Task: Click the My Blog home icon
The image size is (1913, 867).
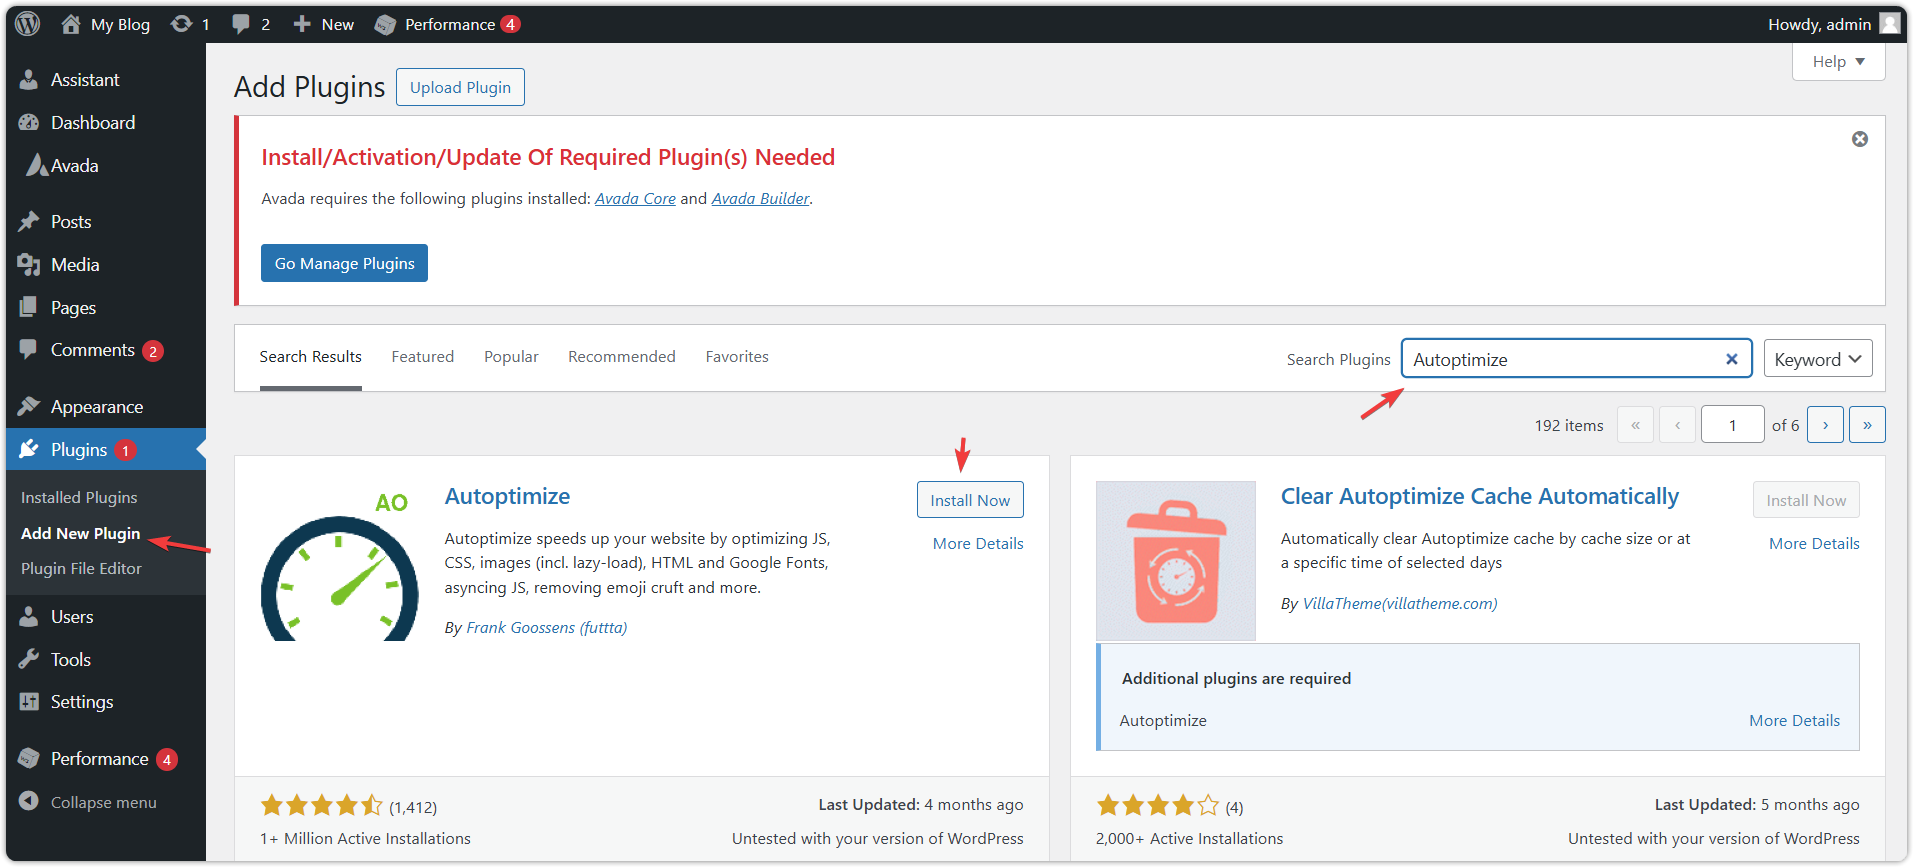Action: (71, 24)
